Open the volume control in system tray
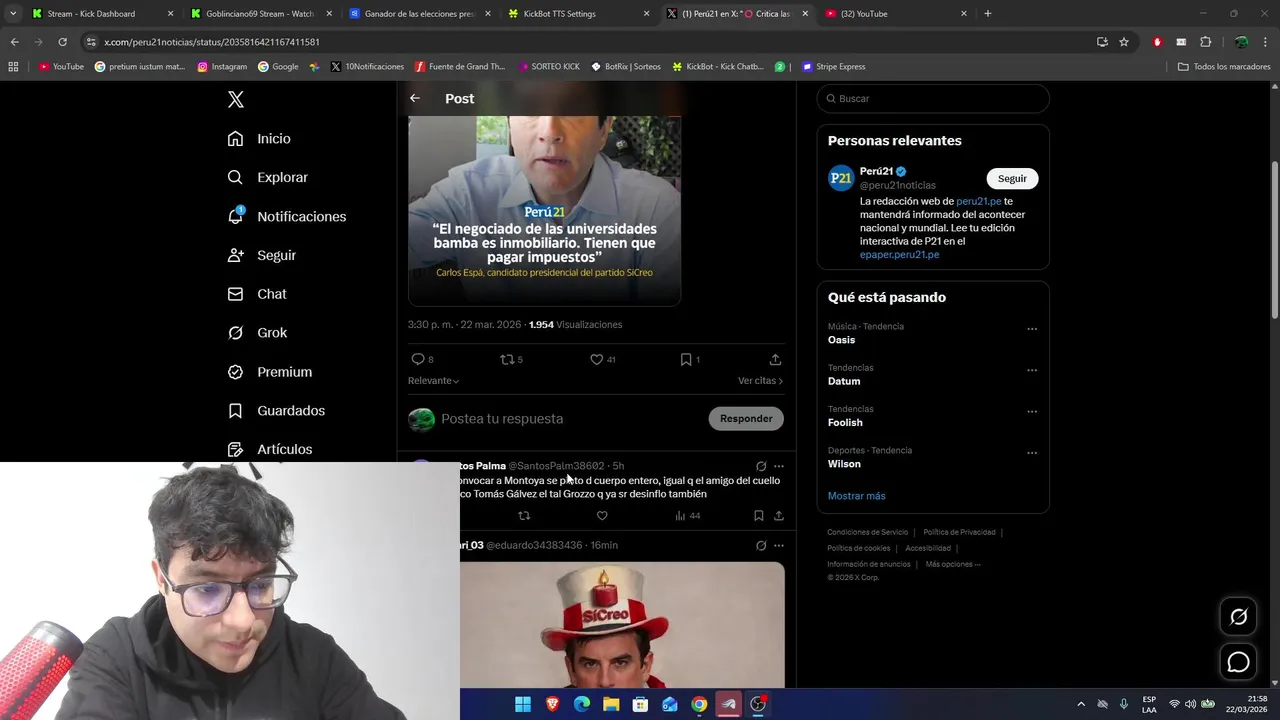The height and width of the screenshot is (720, 1280). (x=1191, y=704)
